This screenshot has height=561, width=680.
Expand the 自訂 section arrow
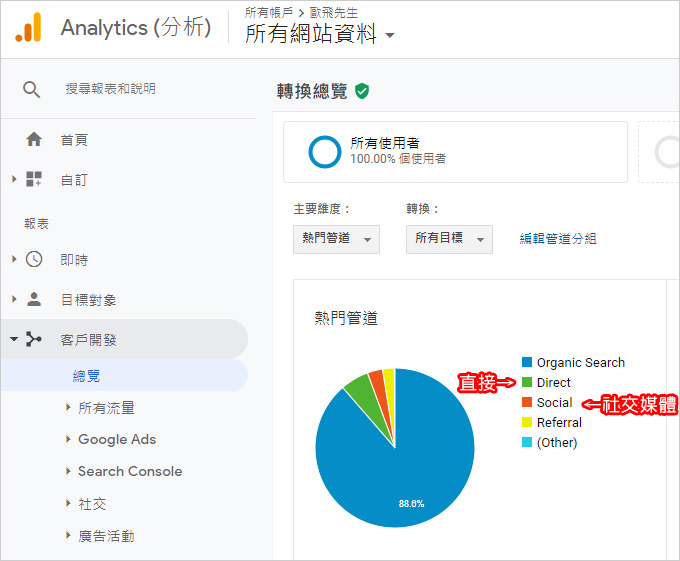(14, 179)
